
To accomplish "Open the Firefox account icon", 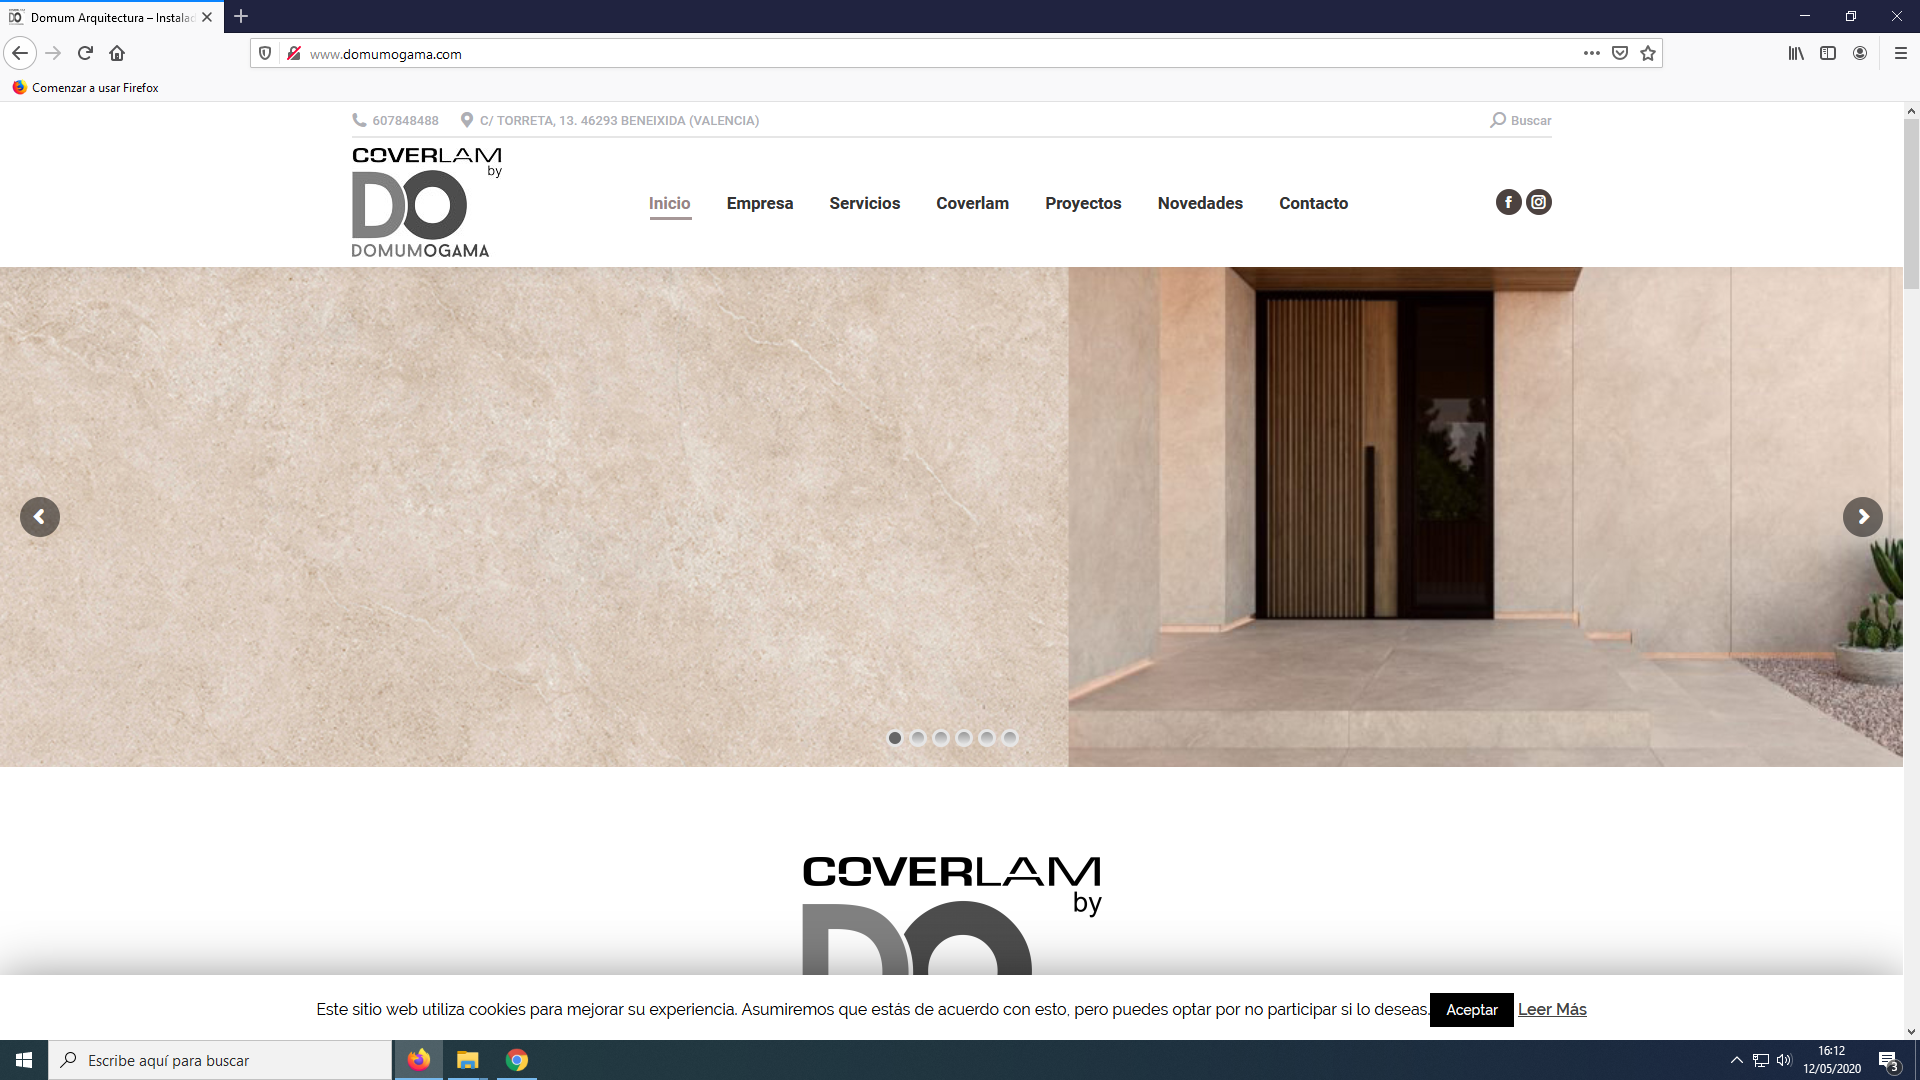I will tap(1860, 53).
